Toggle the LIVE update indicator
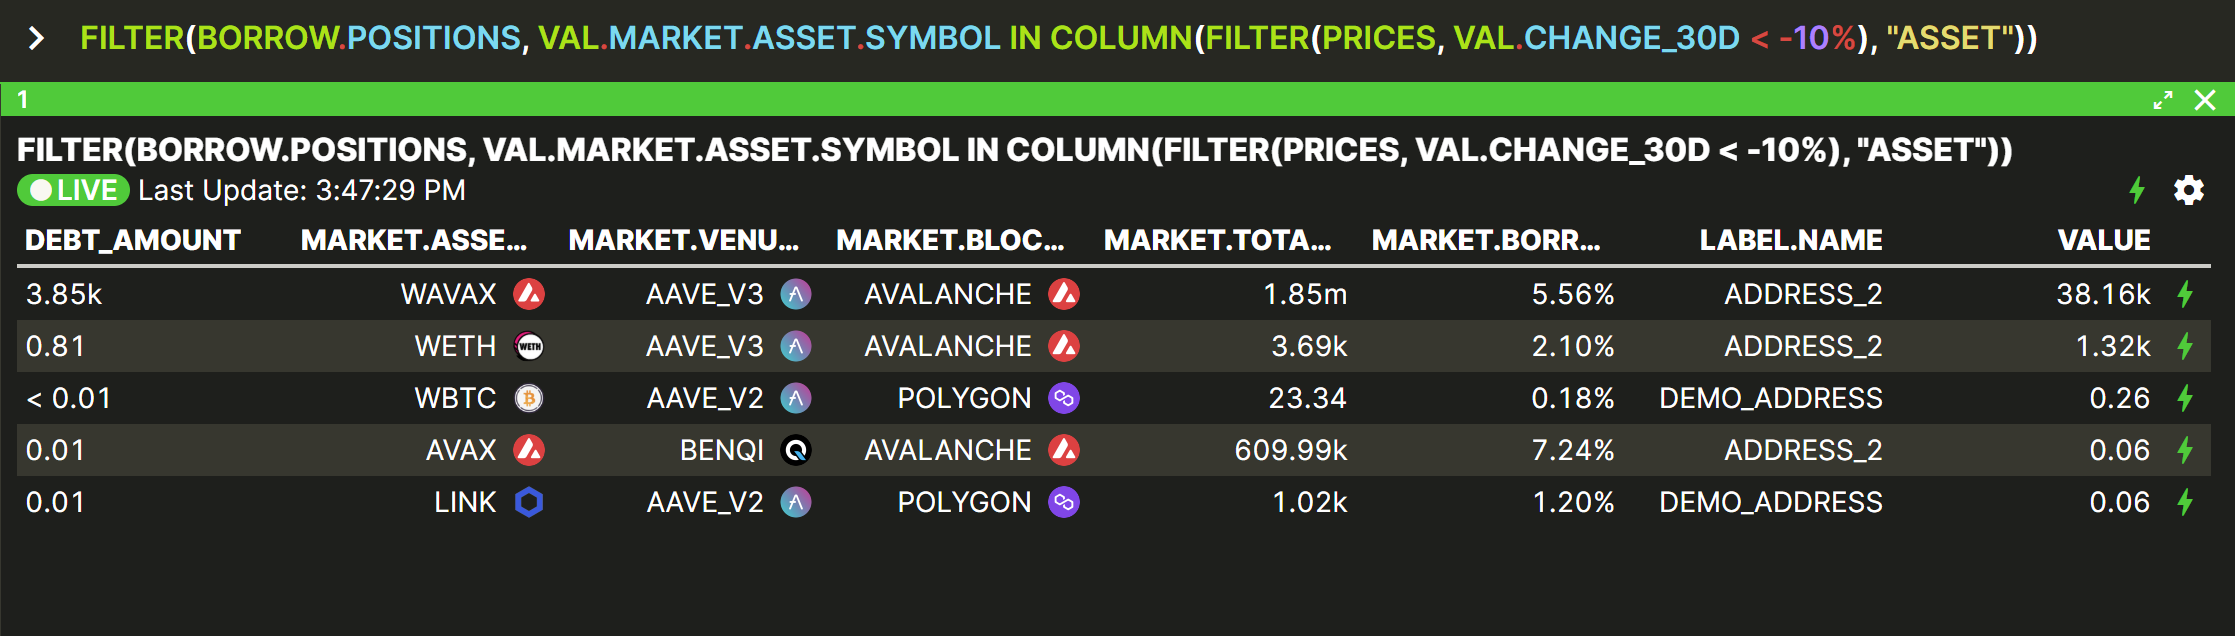This screenshot has height=636, width=2235. click(74, 190)
